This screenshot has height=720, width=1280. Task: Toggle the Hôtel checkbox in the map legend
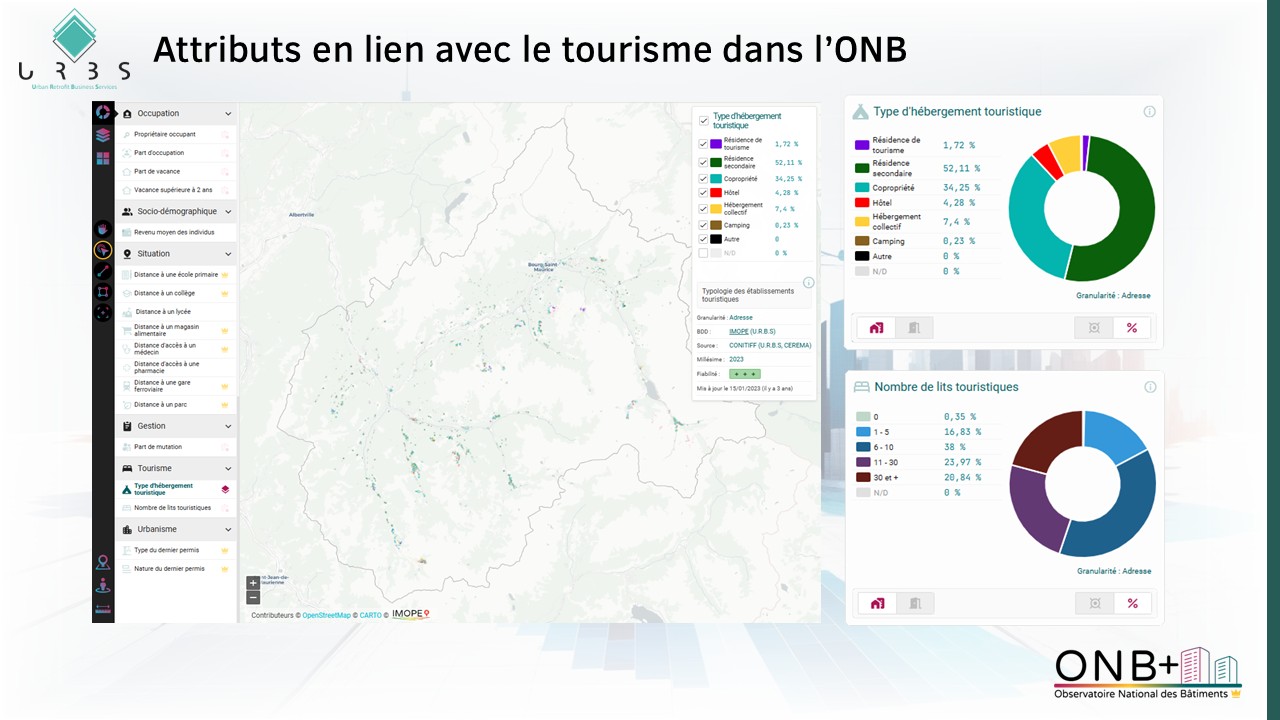pos(703,192)
